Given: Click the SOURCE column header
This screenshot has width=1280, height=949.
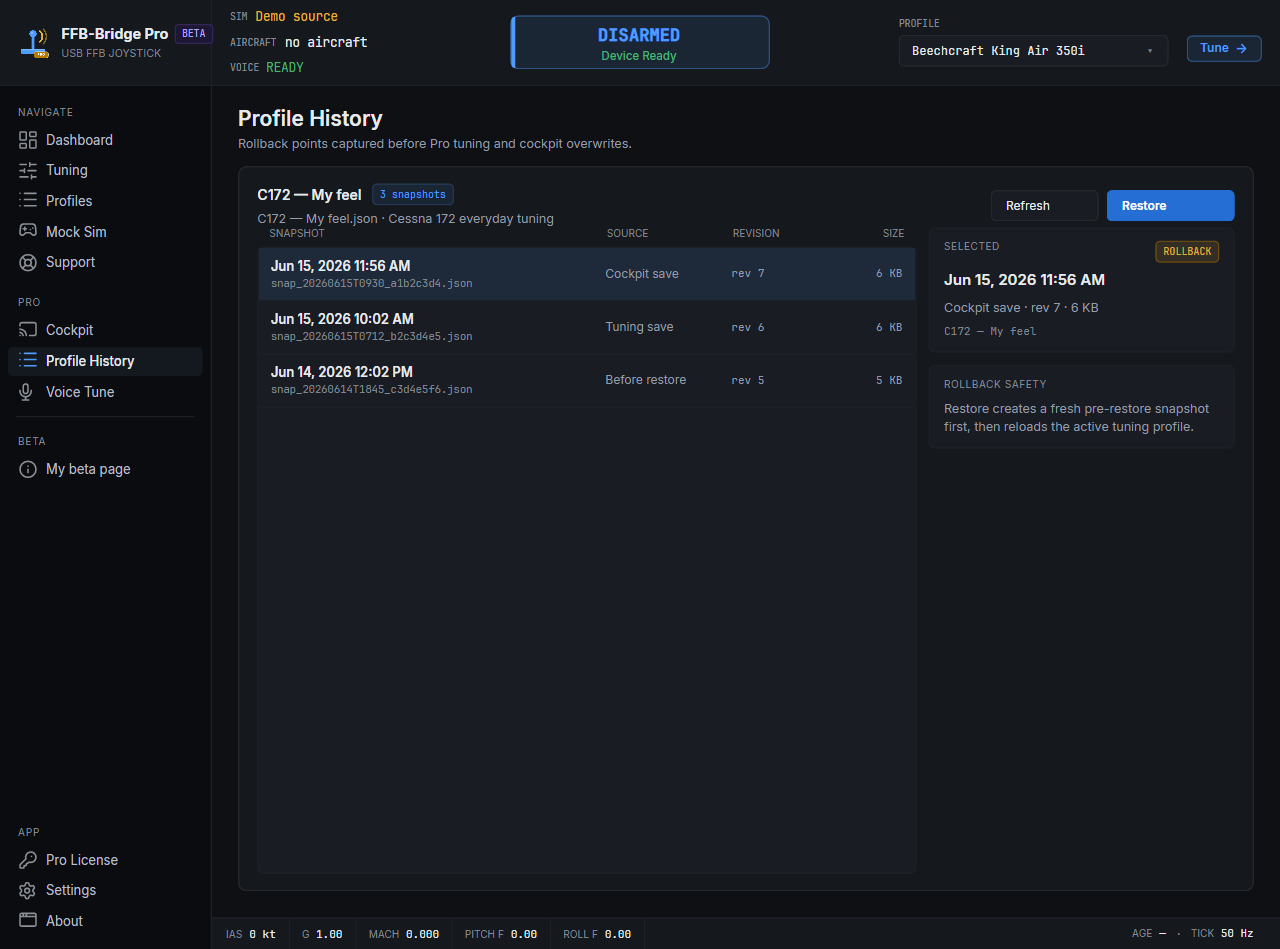Looking at the screenshot, I should [628, 233].
